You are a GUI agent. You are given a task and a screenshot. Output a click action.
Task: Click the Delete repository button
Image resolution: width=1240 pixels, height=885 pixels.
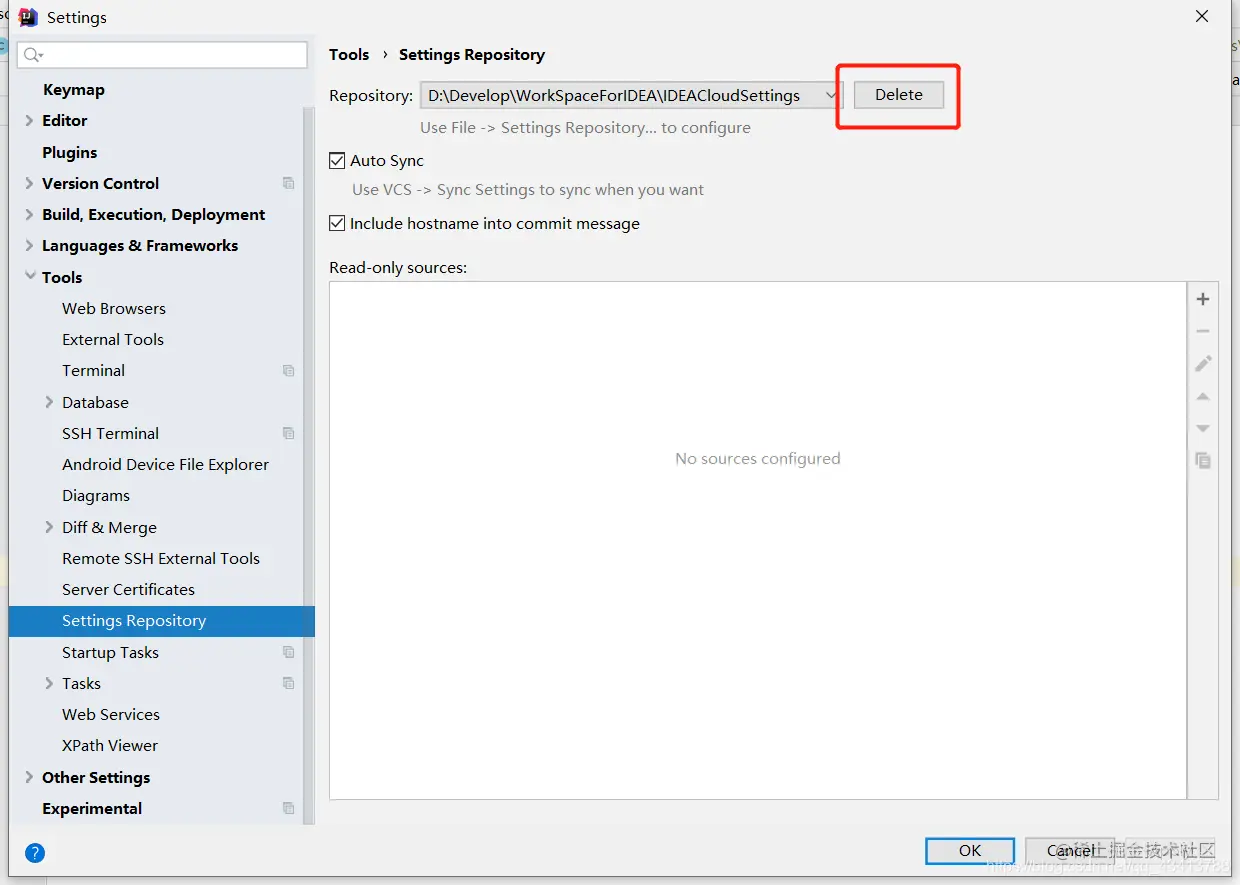click(x=899, y=95)
